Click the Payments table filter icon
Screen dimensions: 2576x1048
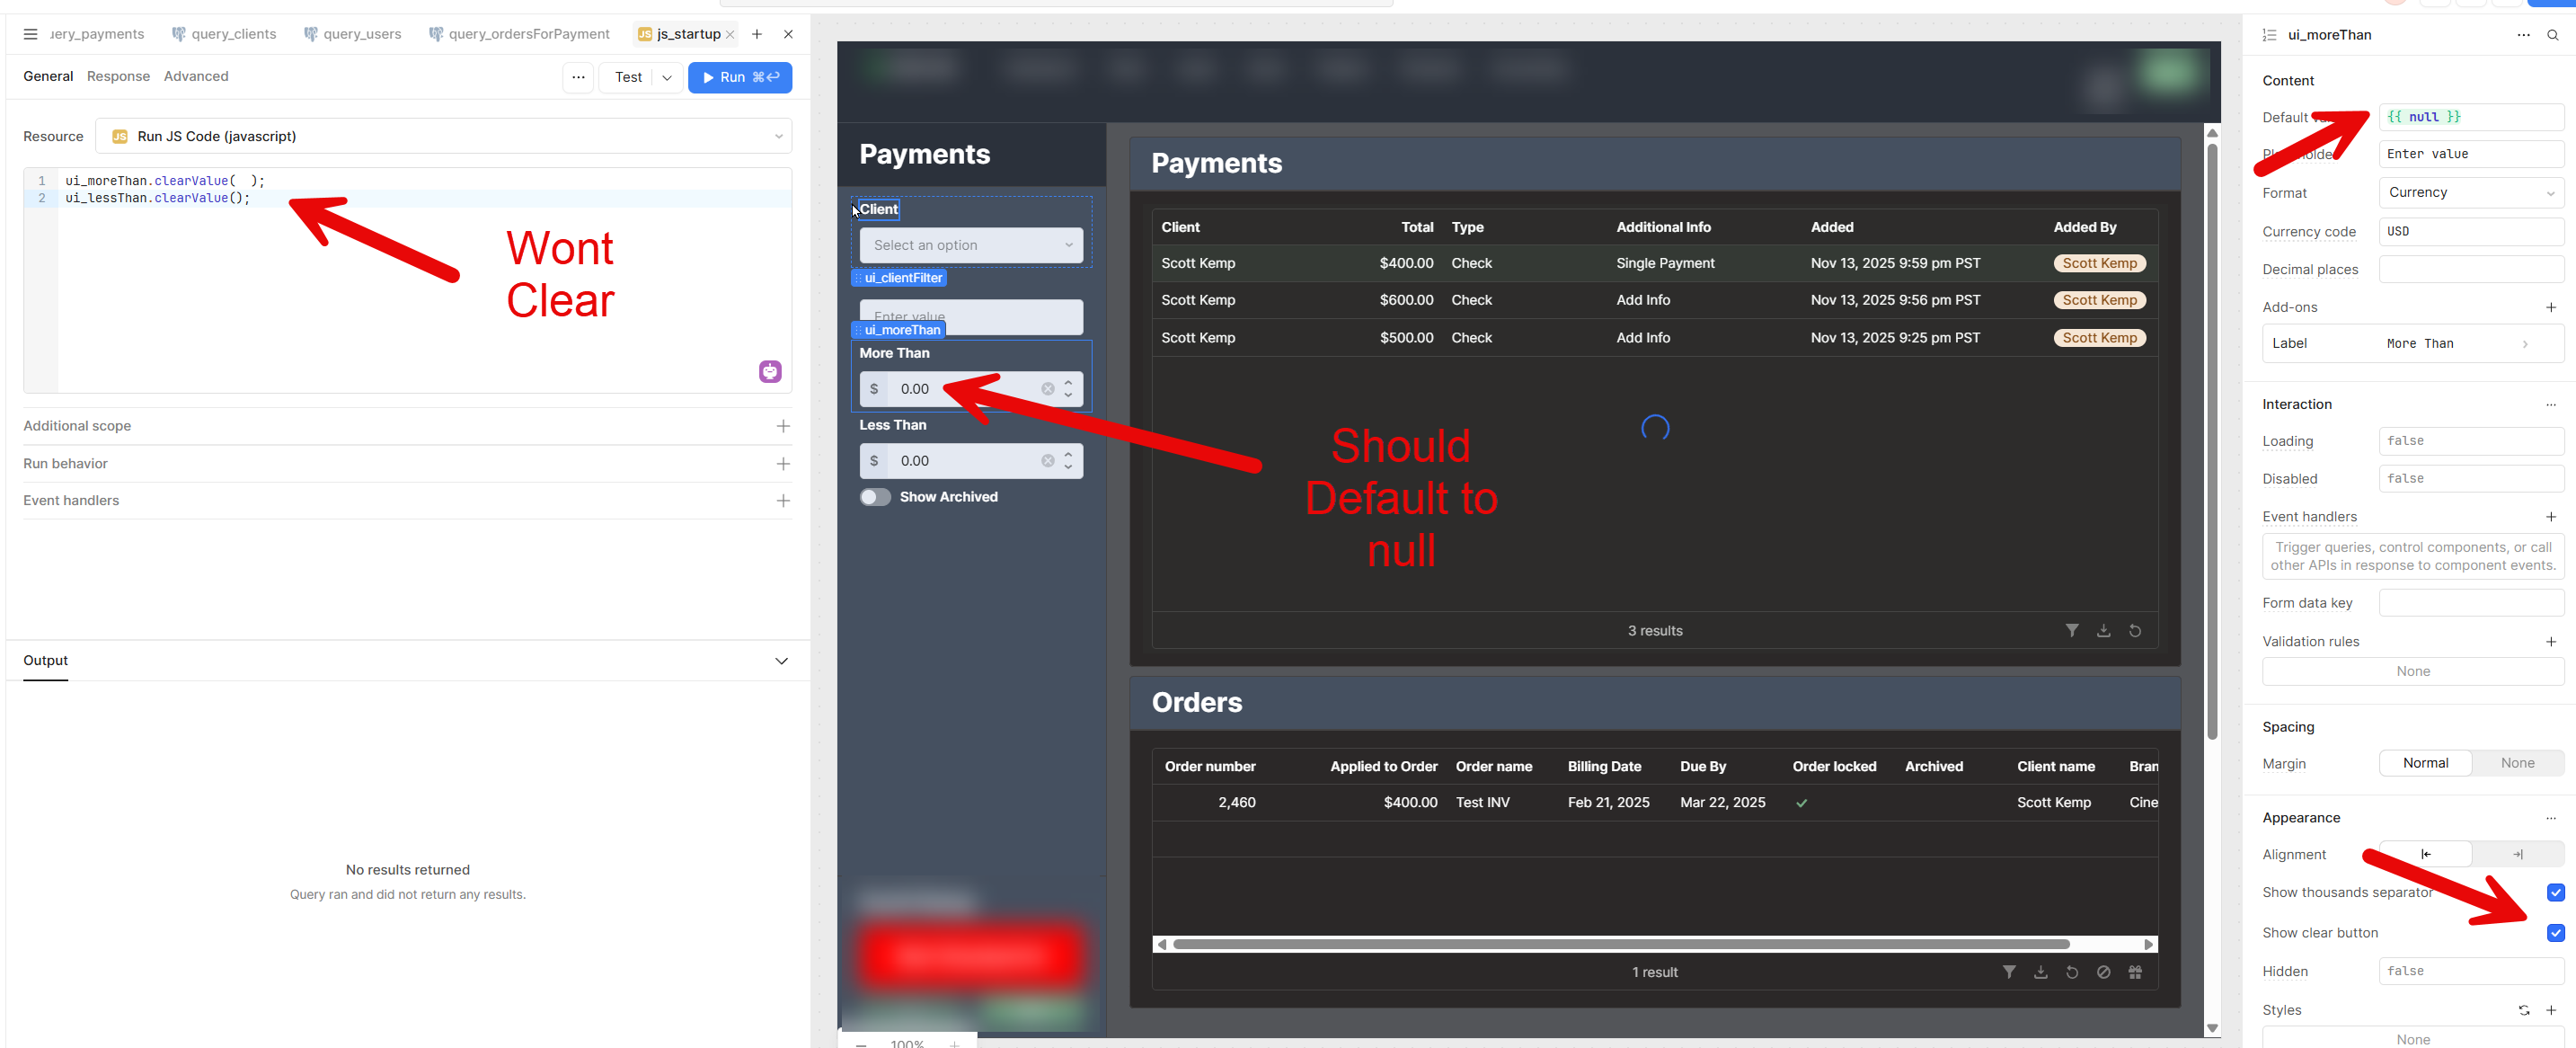pos(2071,631)
